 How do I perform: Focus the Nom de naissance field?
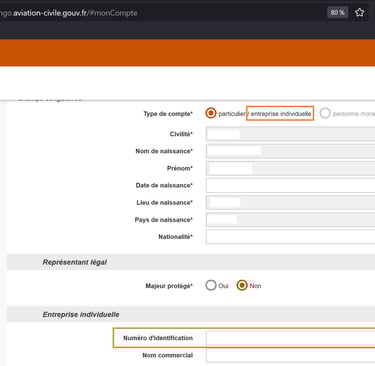[290, 151]
